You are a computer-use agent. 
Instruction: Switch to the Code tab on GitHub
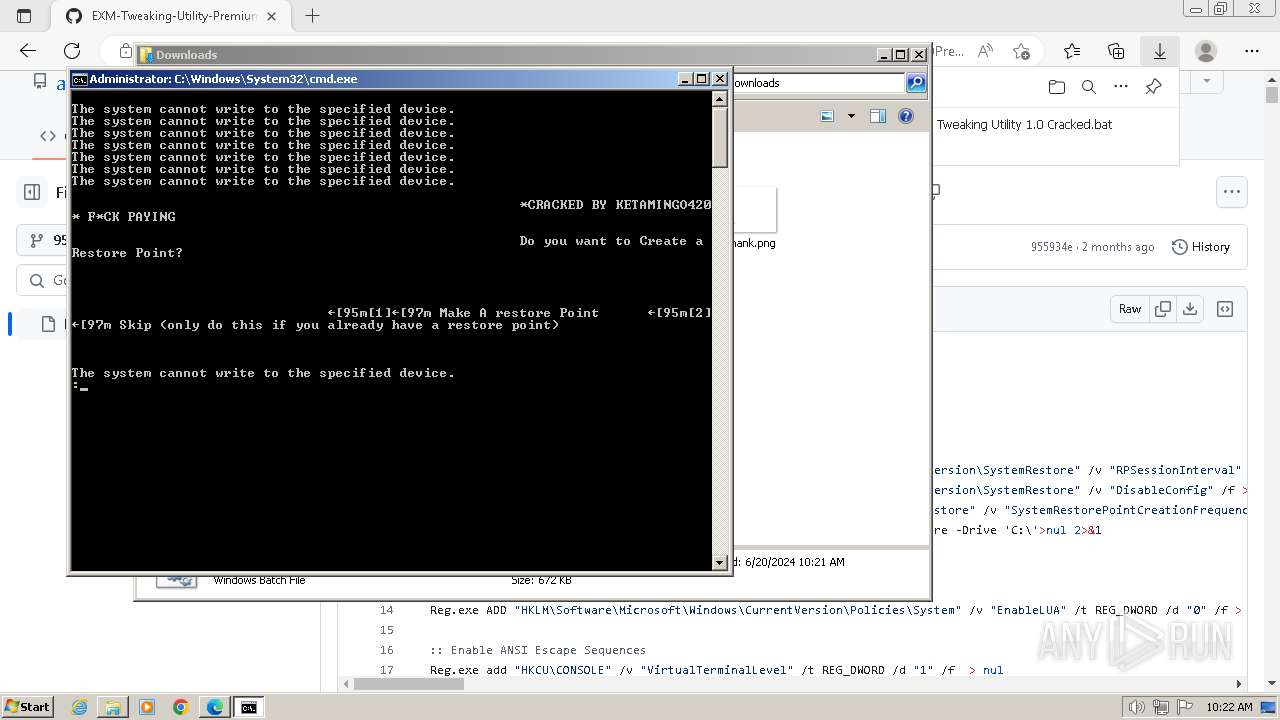pos(48,136)
